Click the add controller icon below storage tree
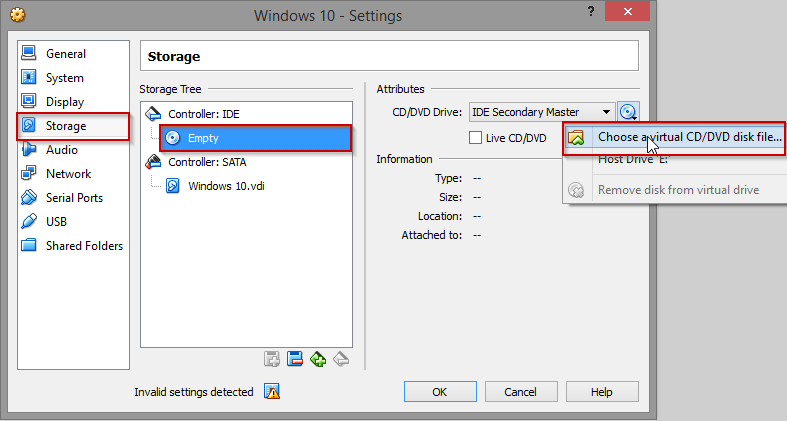Image resolution: width=787 pixels, height=421 pixels. [x=318, y=359]
